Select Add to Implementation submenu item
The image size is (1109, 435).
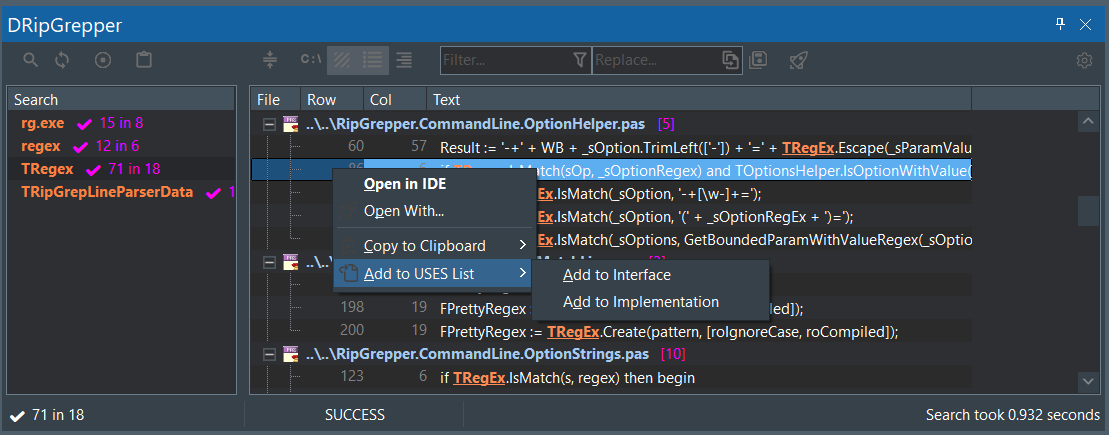(640, 302)
